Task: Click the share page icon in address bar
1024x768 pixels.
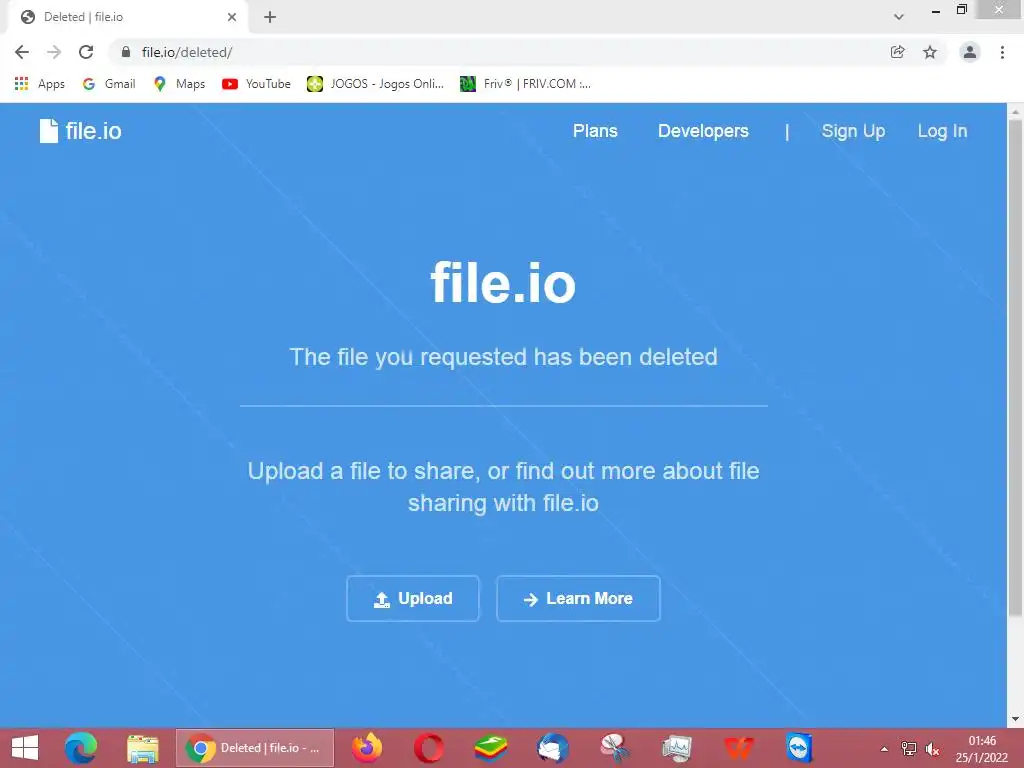Action: pyautogui.click(x=897, y=52)
